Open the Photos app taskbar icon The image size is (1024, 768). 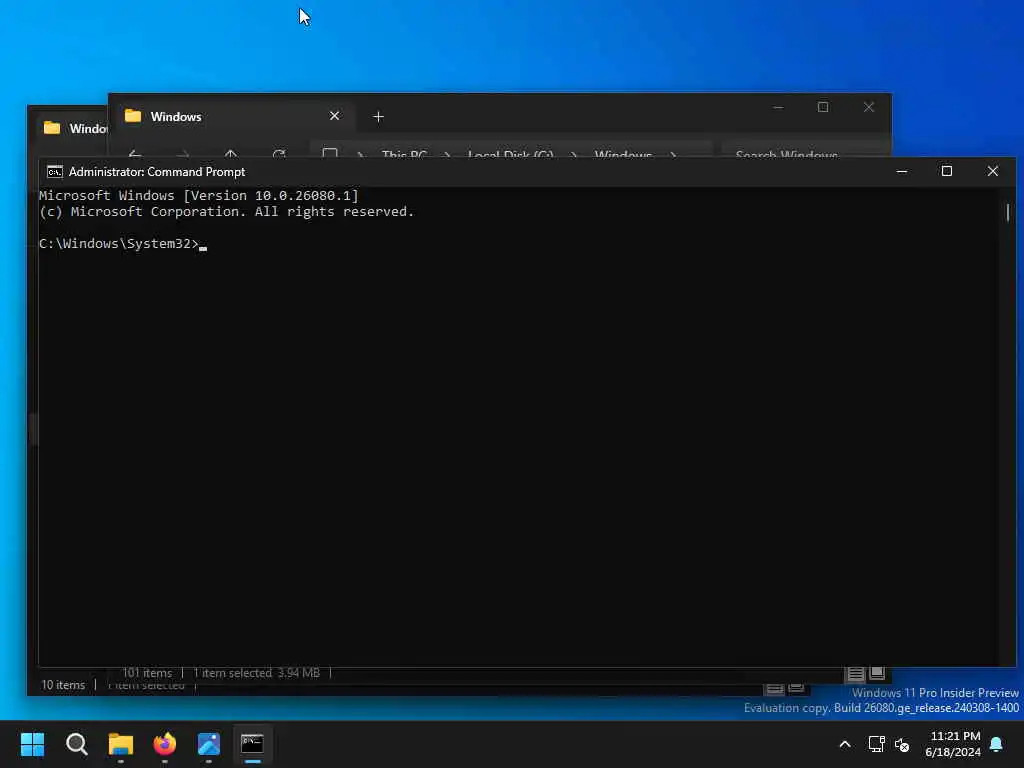208,744
